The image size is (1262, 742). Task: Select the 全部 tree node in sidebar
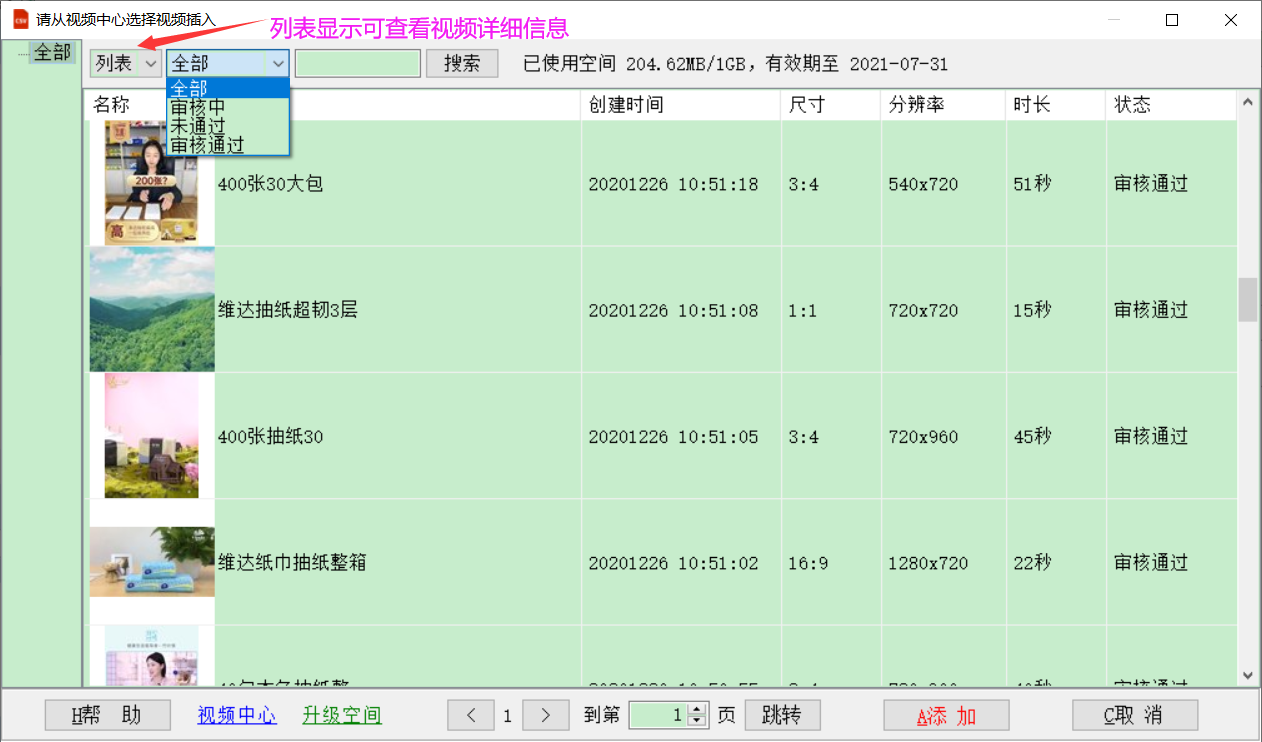pyautogui.click(x=53, y=52)
